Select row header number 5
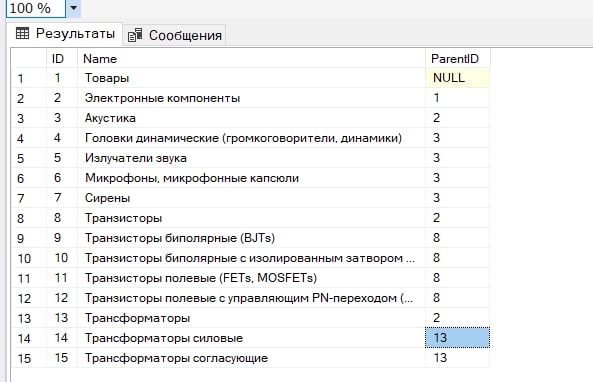Screen dimensions: 593x382 click(x=29, y=158)
